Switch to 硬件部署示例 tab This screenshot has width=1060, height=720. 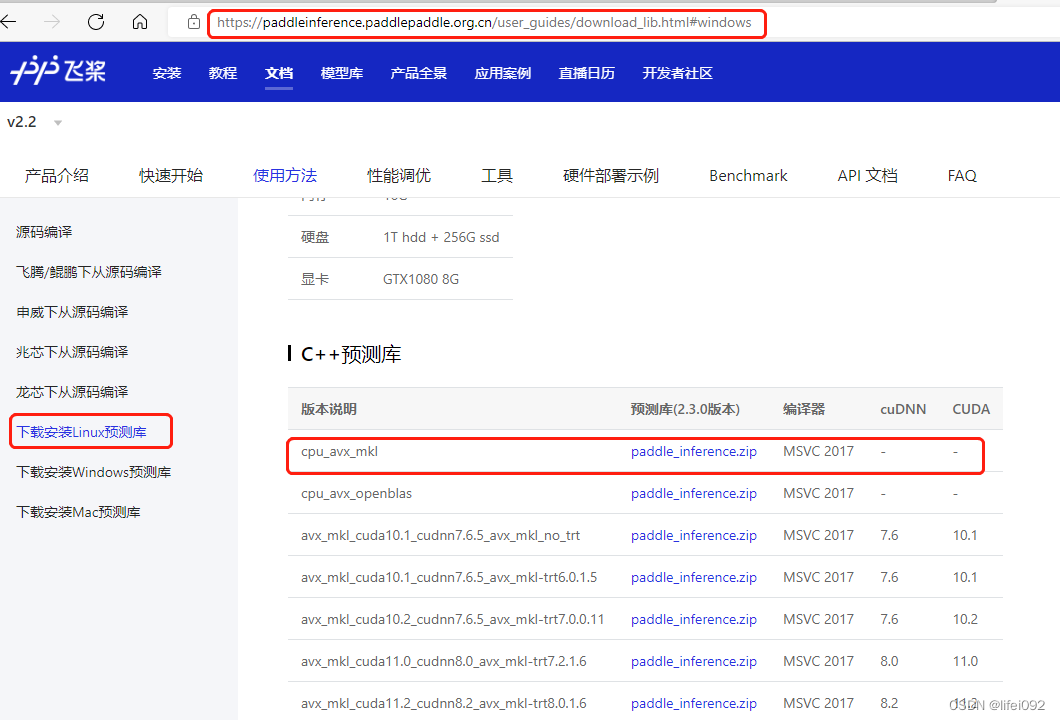tap(611, 176)
